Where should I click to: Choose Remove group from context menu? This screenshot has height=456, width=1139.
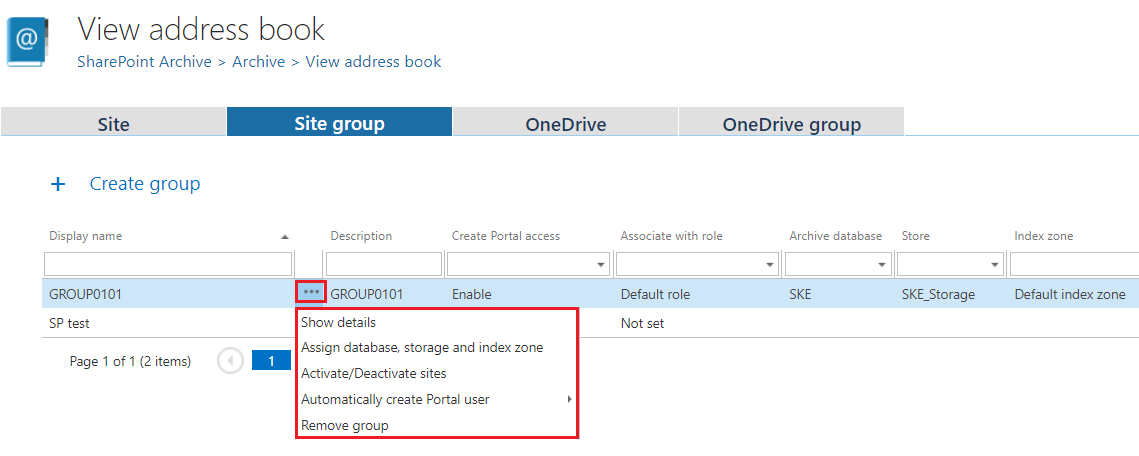[x=344, y=425]
